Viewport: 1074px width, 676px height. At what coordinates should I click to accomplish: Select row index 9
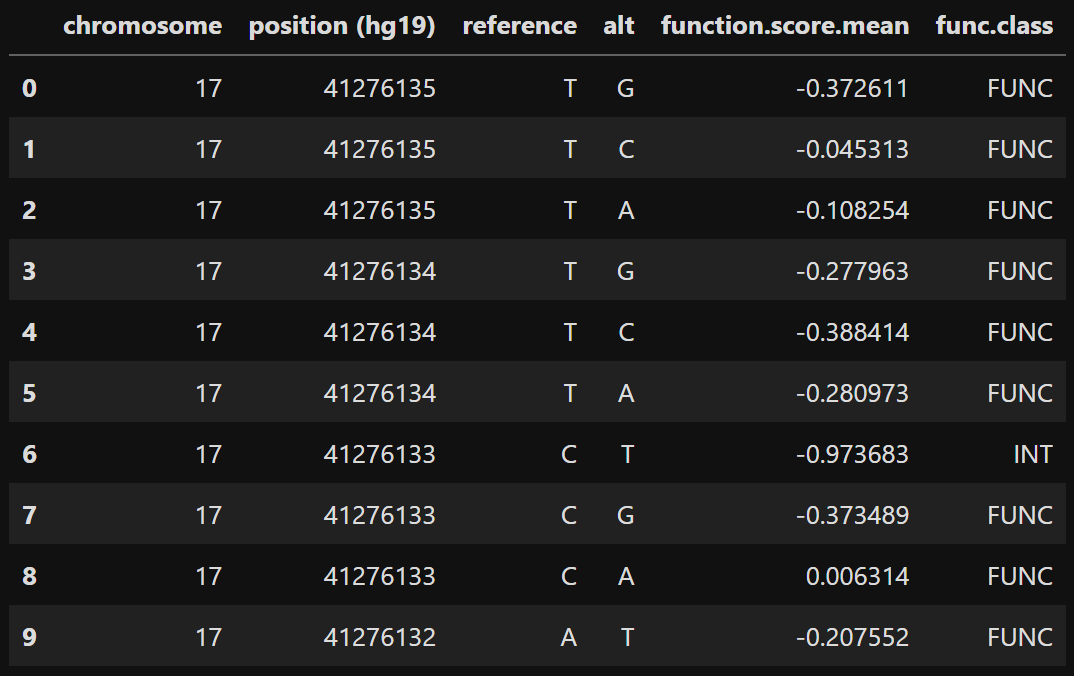(x=29, y=637)
